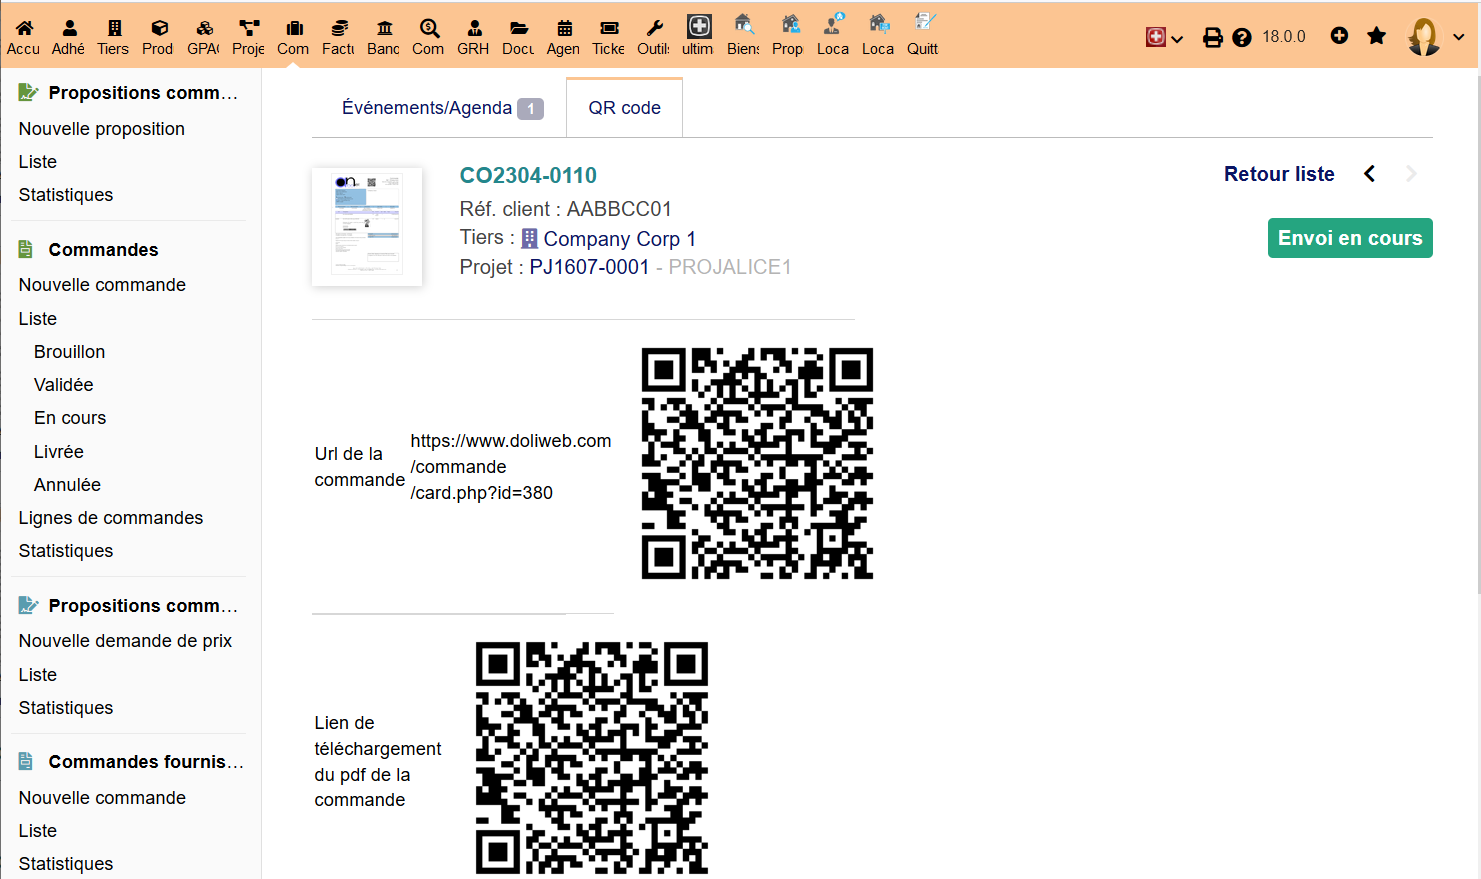Click the Retour liste link
This screenshot has width=1481, height=879.
[1278, 174]
